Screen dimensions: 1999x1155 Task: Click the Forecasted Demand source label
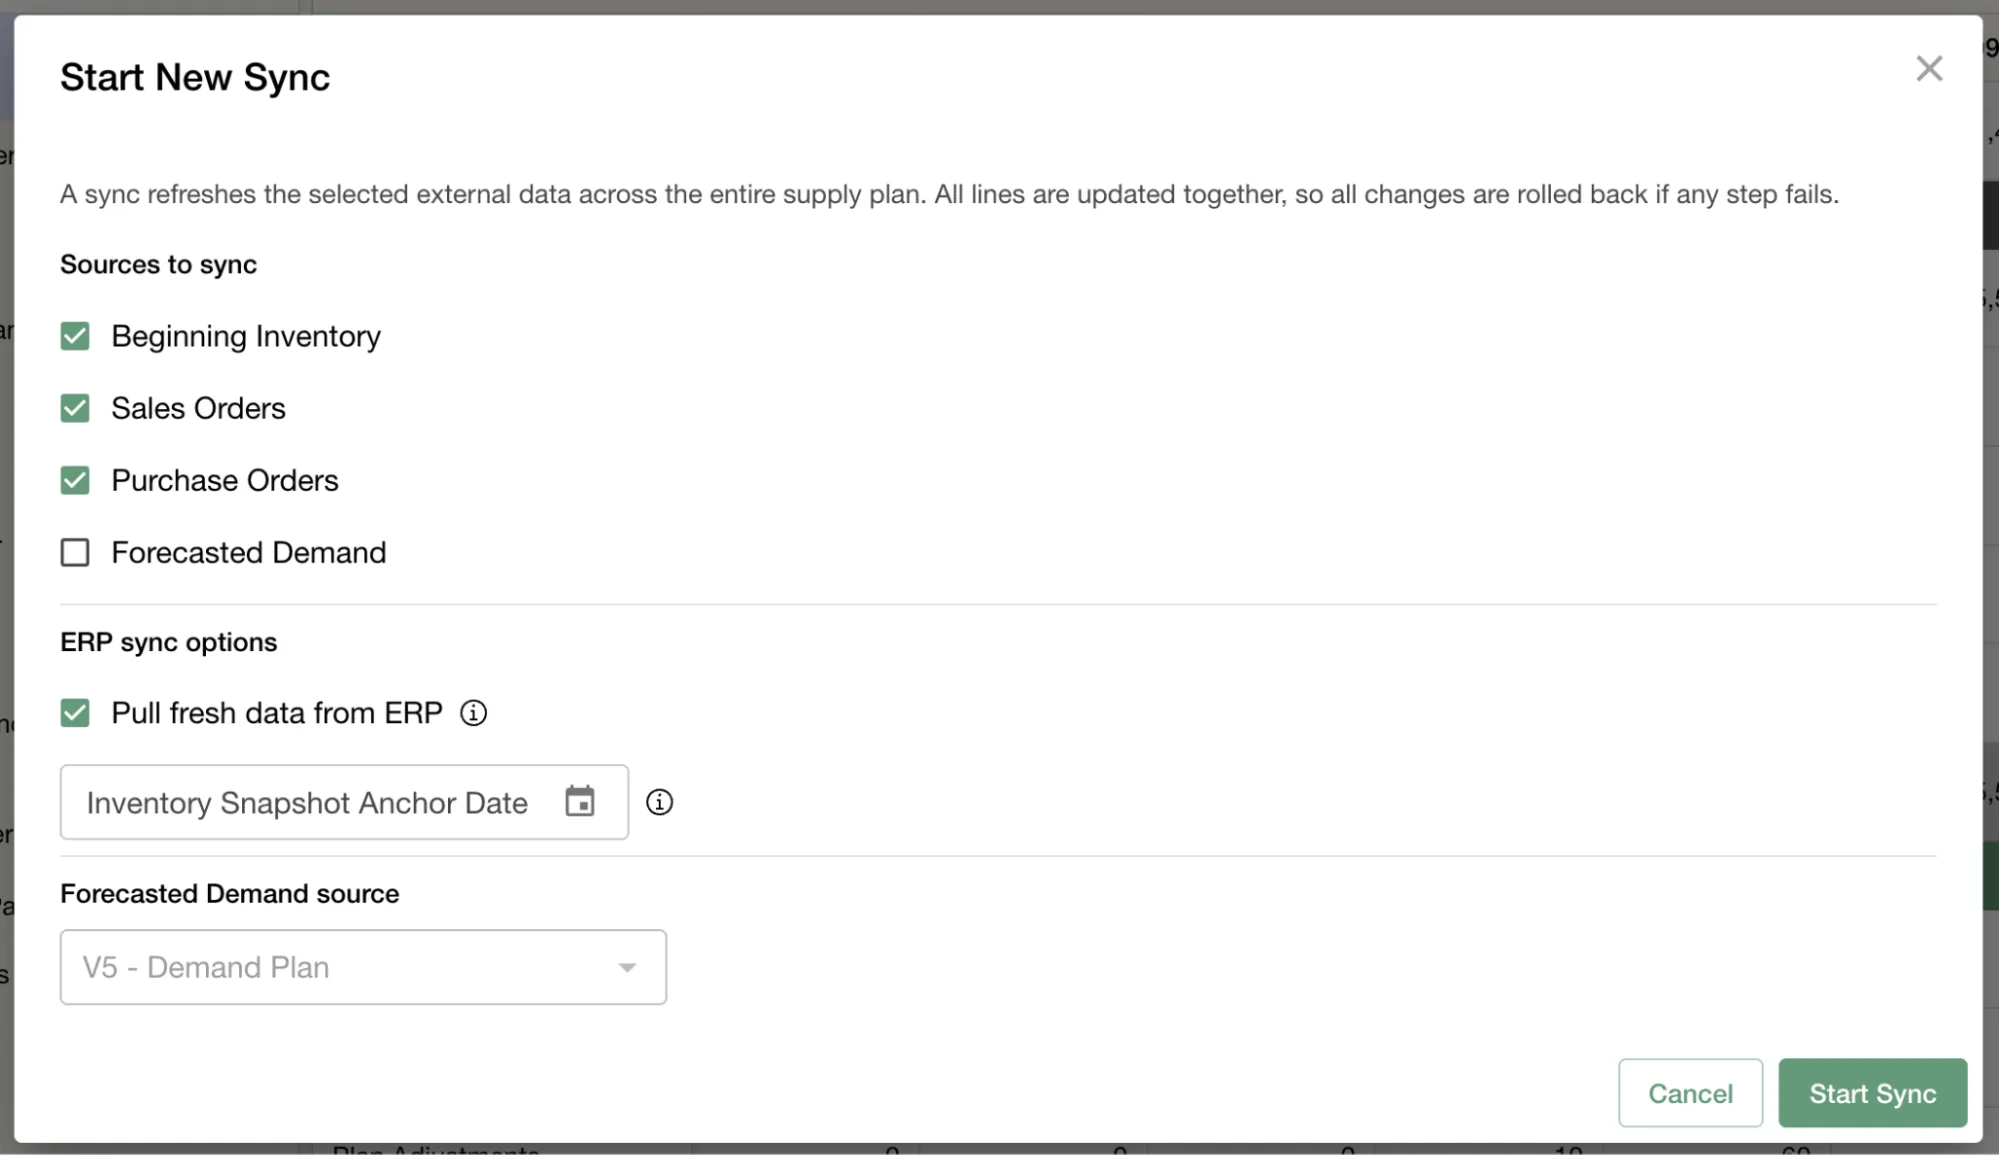click(x=230, y=893)
